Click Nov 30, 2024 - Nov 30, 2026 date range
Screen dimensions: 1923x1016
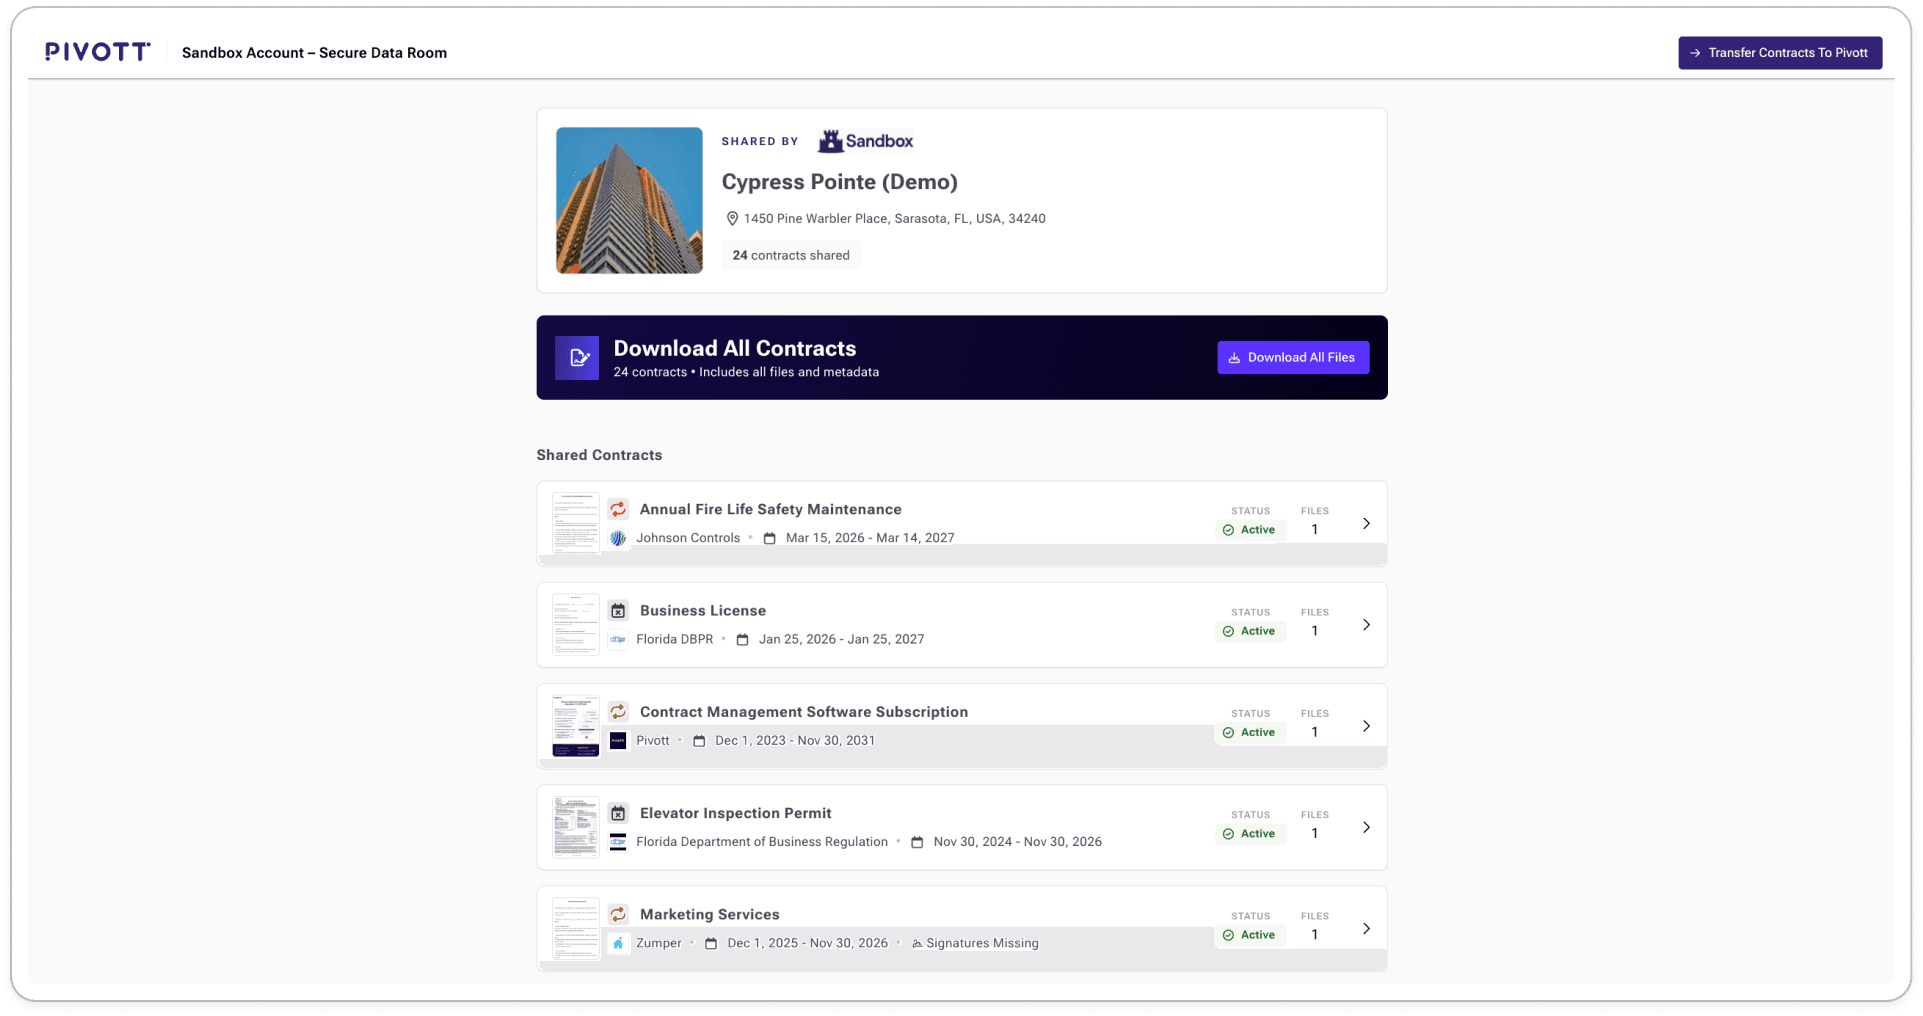point(1018,842)
